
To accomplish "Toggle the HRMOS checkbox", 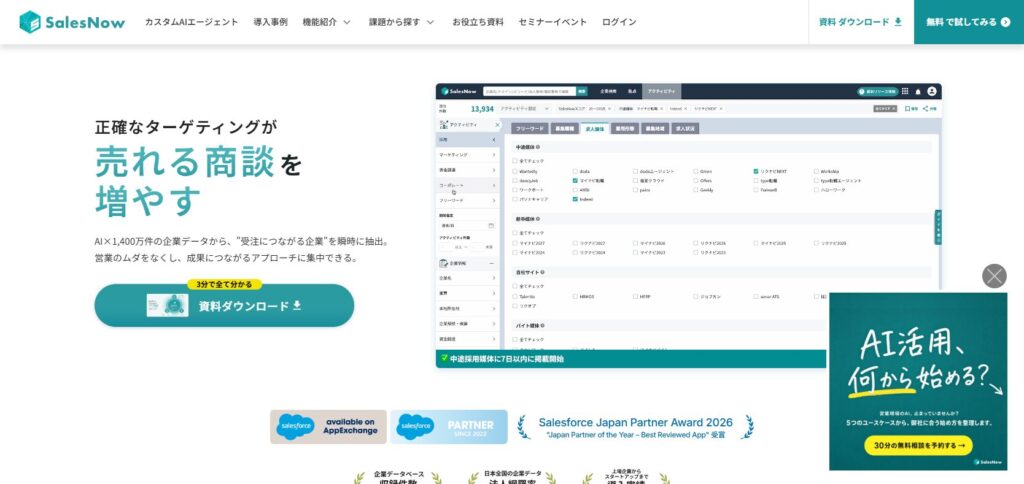I will point(575,297).
